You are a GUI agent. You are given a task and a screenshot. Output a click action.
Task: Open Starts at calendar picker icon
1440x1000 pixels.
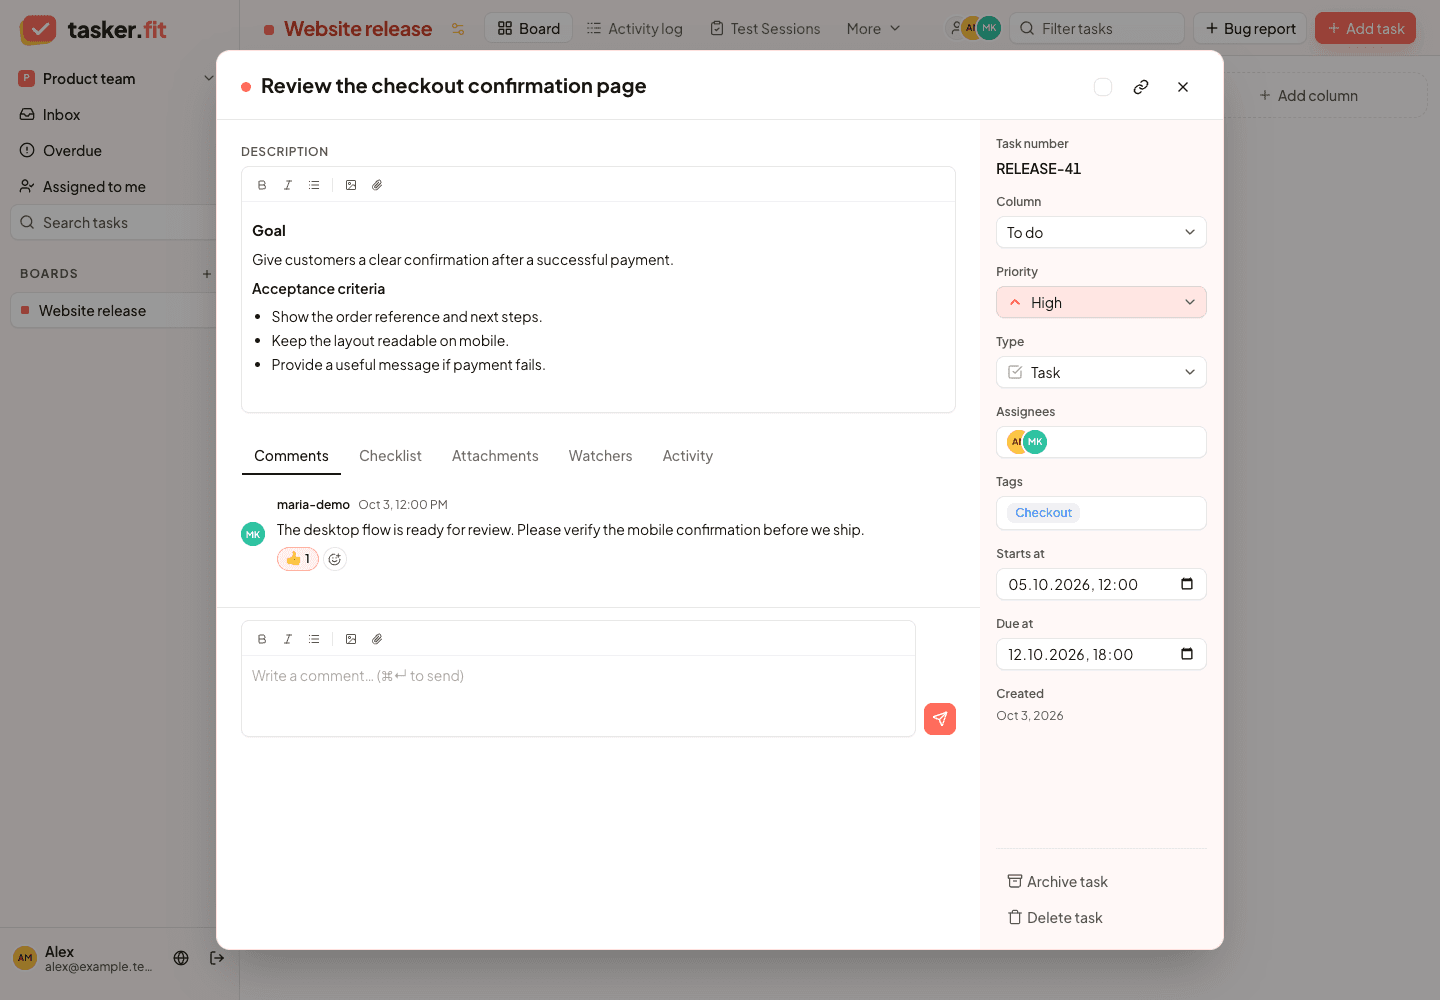(1187, 584)
